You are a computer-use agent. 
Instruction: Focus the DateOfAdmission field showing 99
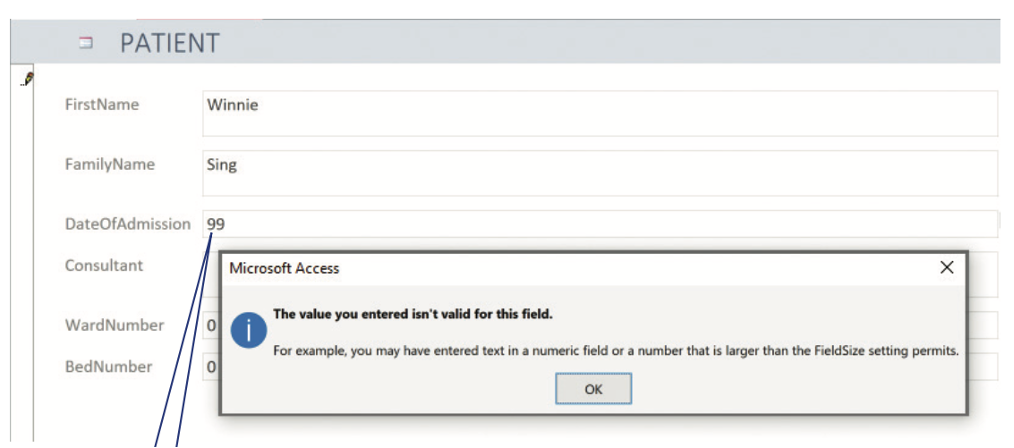[600, 224]
